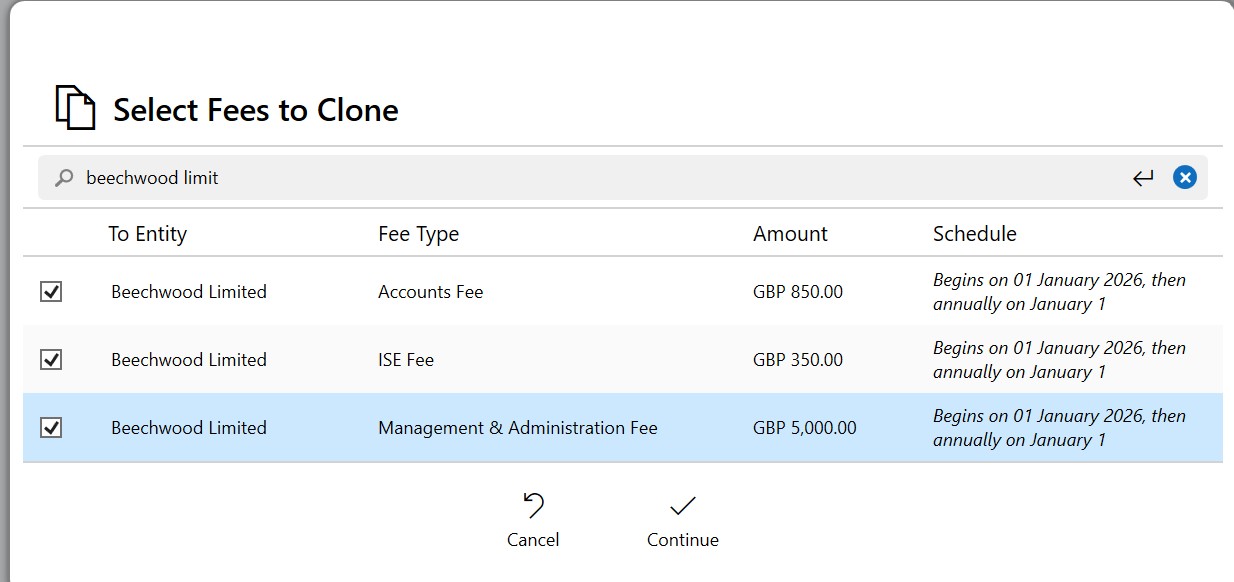The image size is (1234, 582).
Task: Click the Continue button
Action: (x=681, y=539)
